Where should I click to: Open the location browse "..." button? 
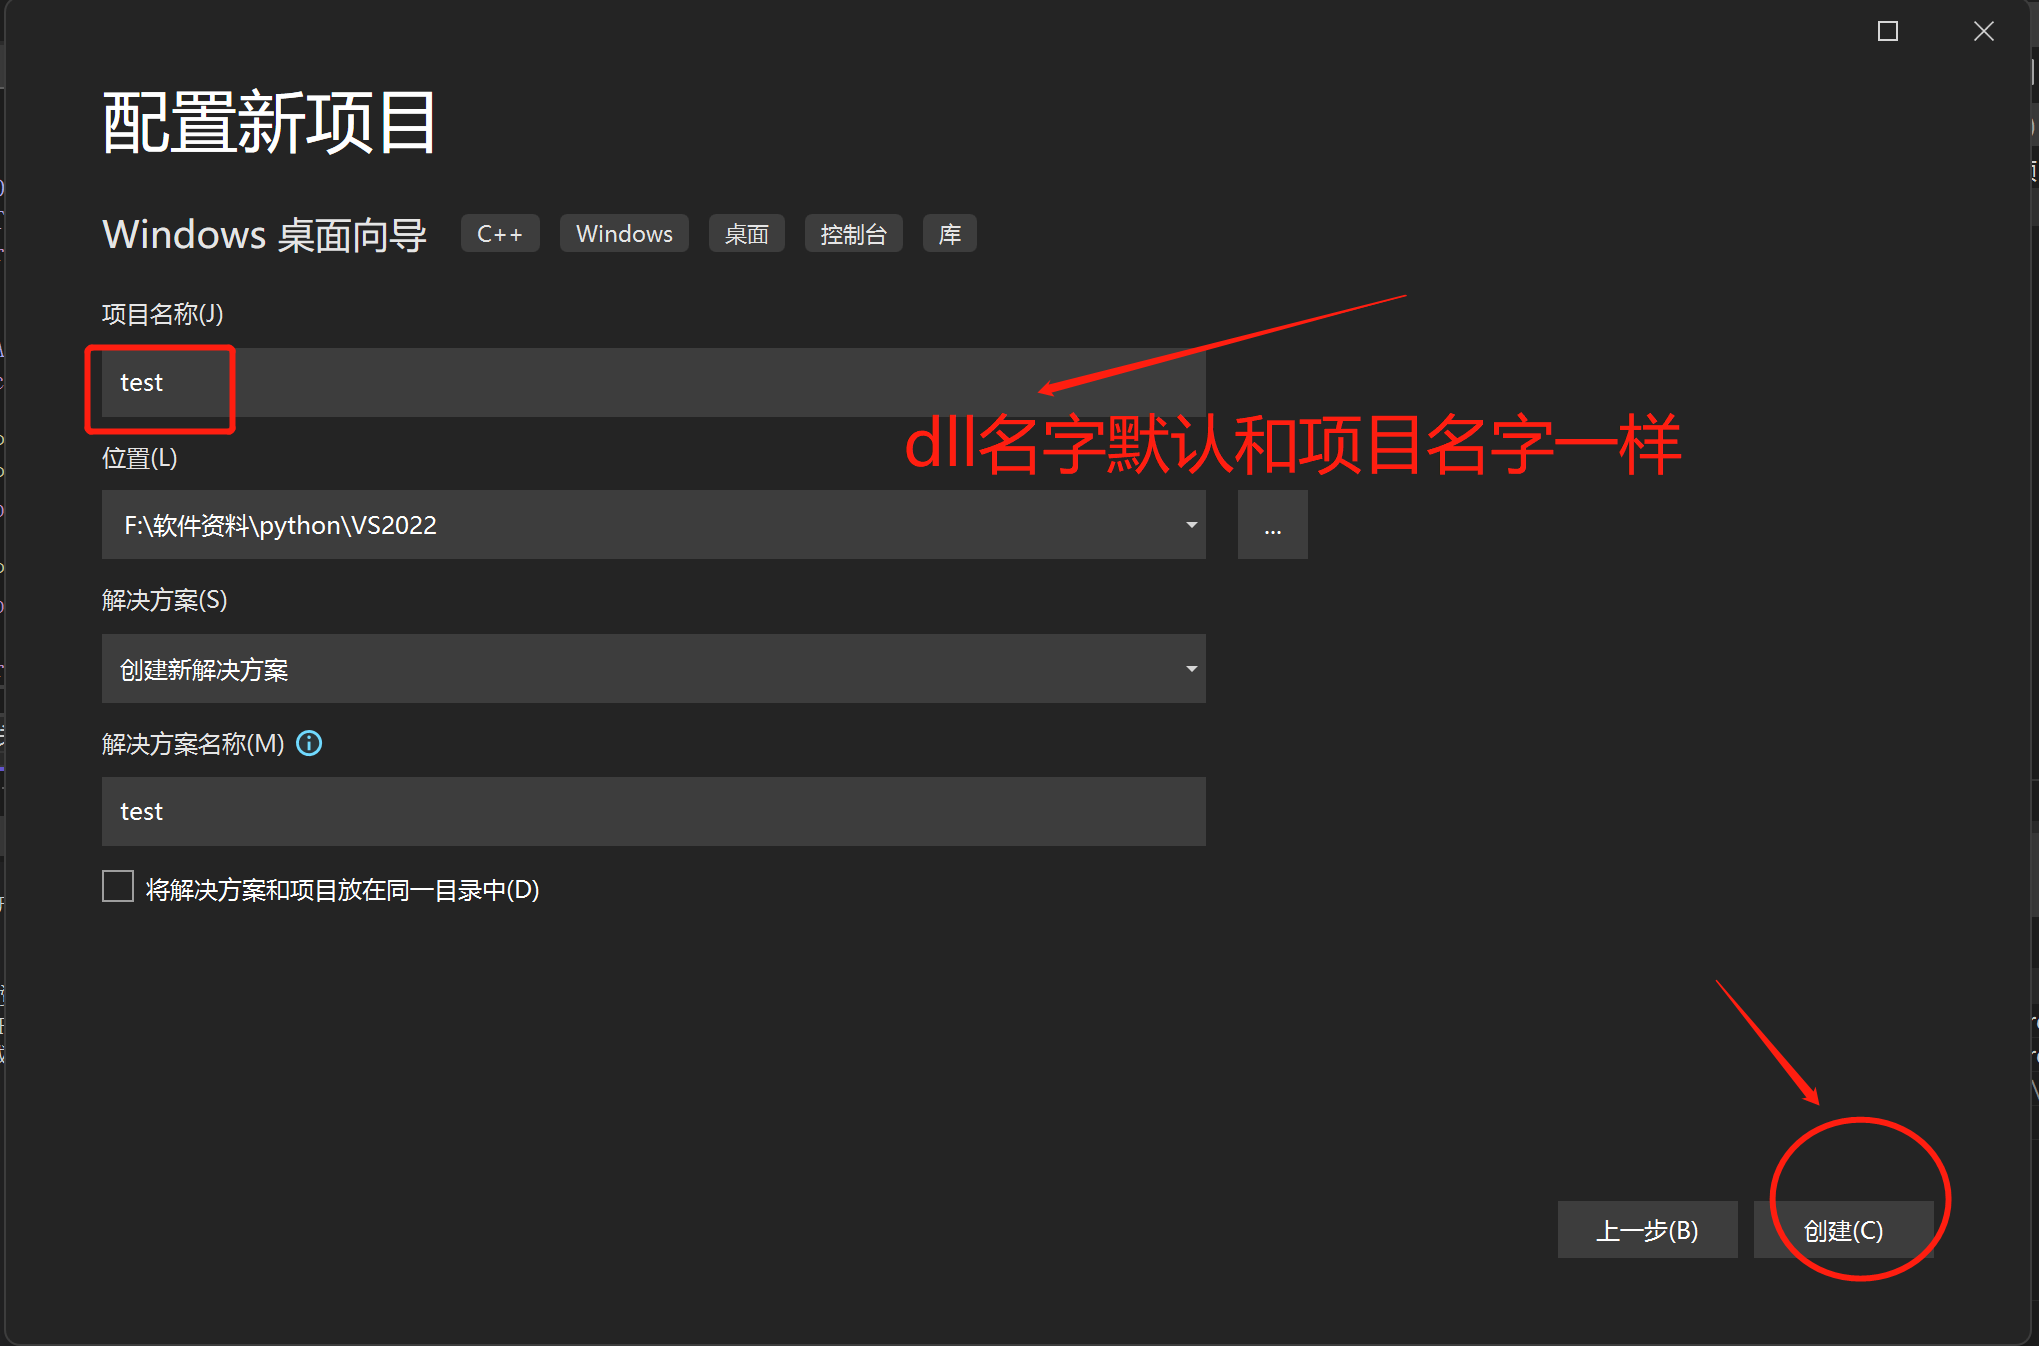pos(1272,524)
